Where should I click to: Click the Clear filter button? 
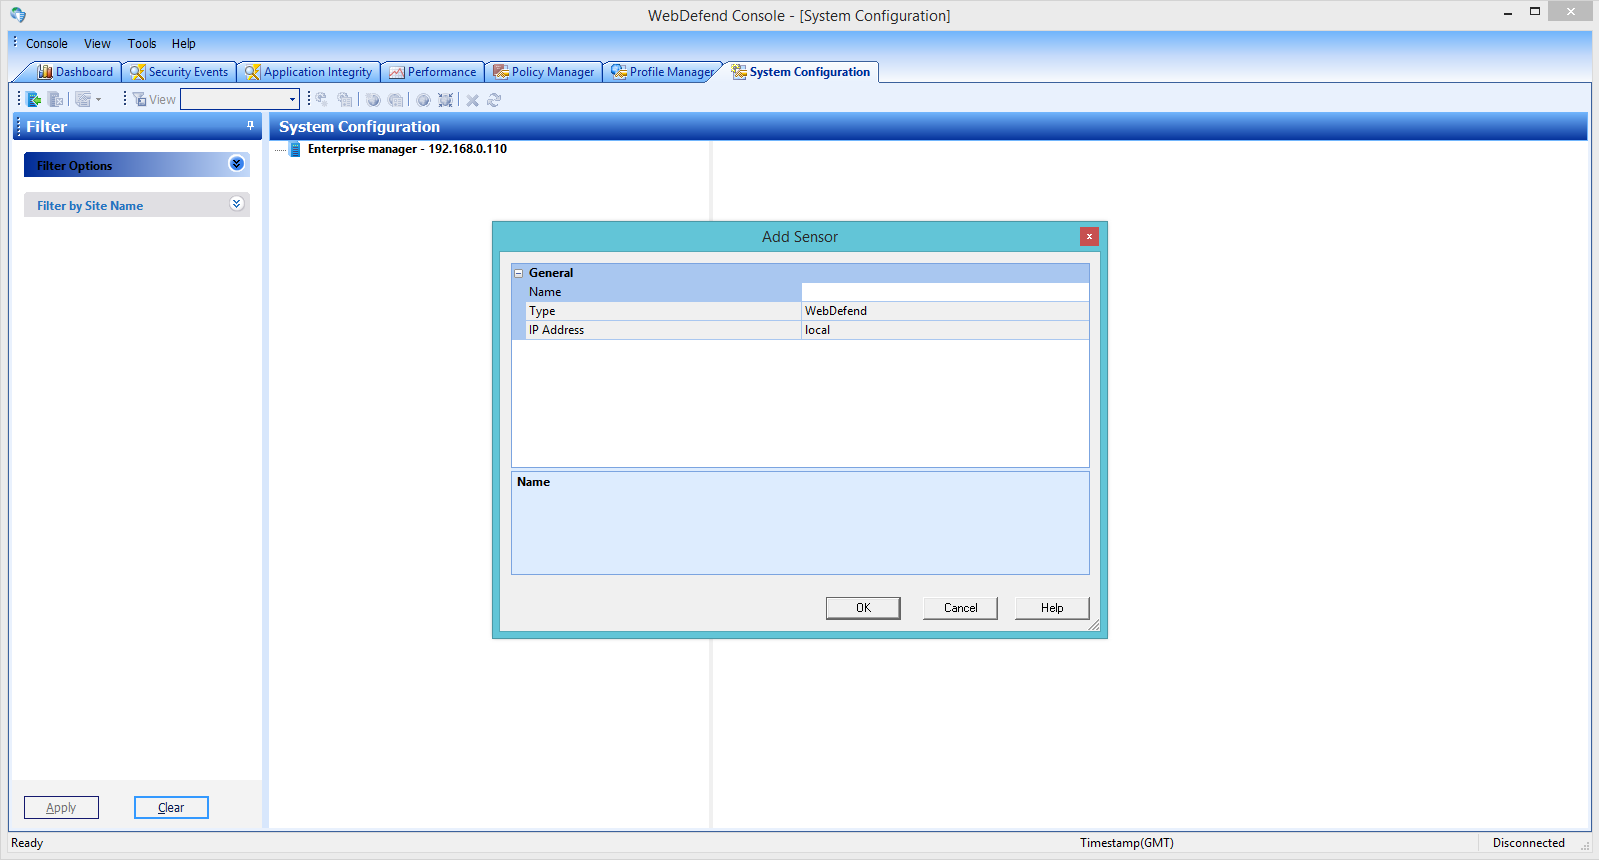(x=171, y=808)
